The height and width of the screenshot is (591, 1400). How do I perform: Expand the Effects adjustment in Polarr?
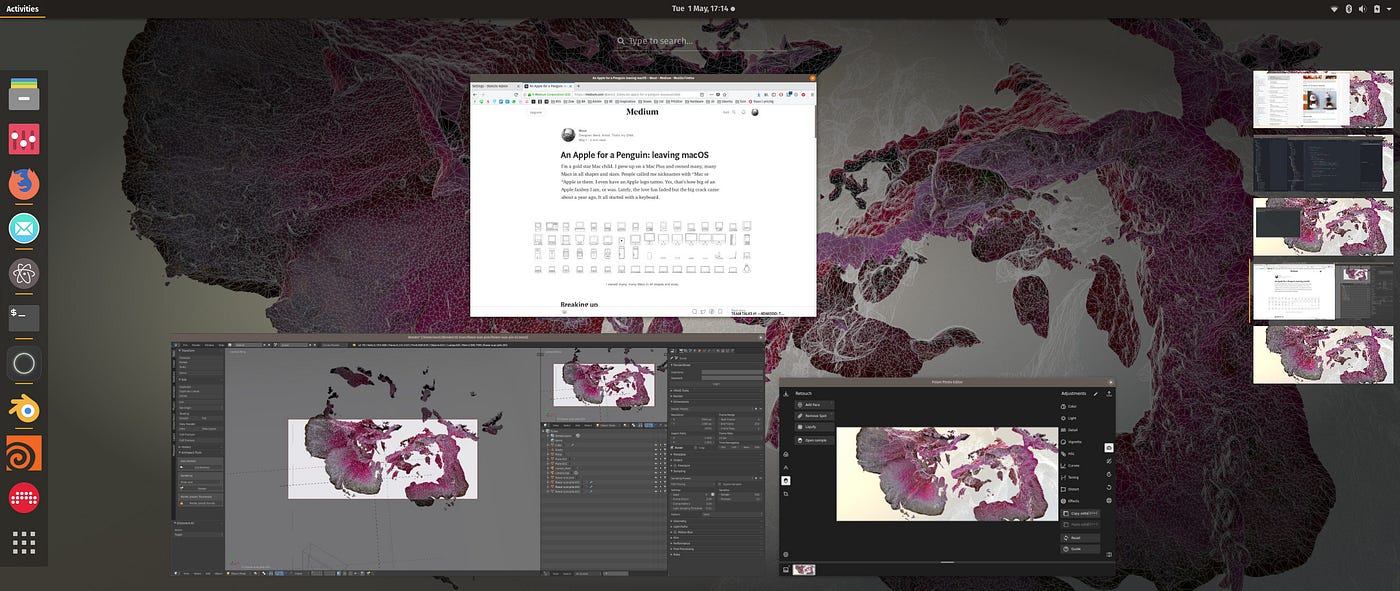point(1071,501)
